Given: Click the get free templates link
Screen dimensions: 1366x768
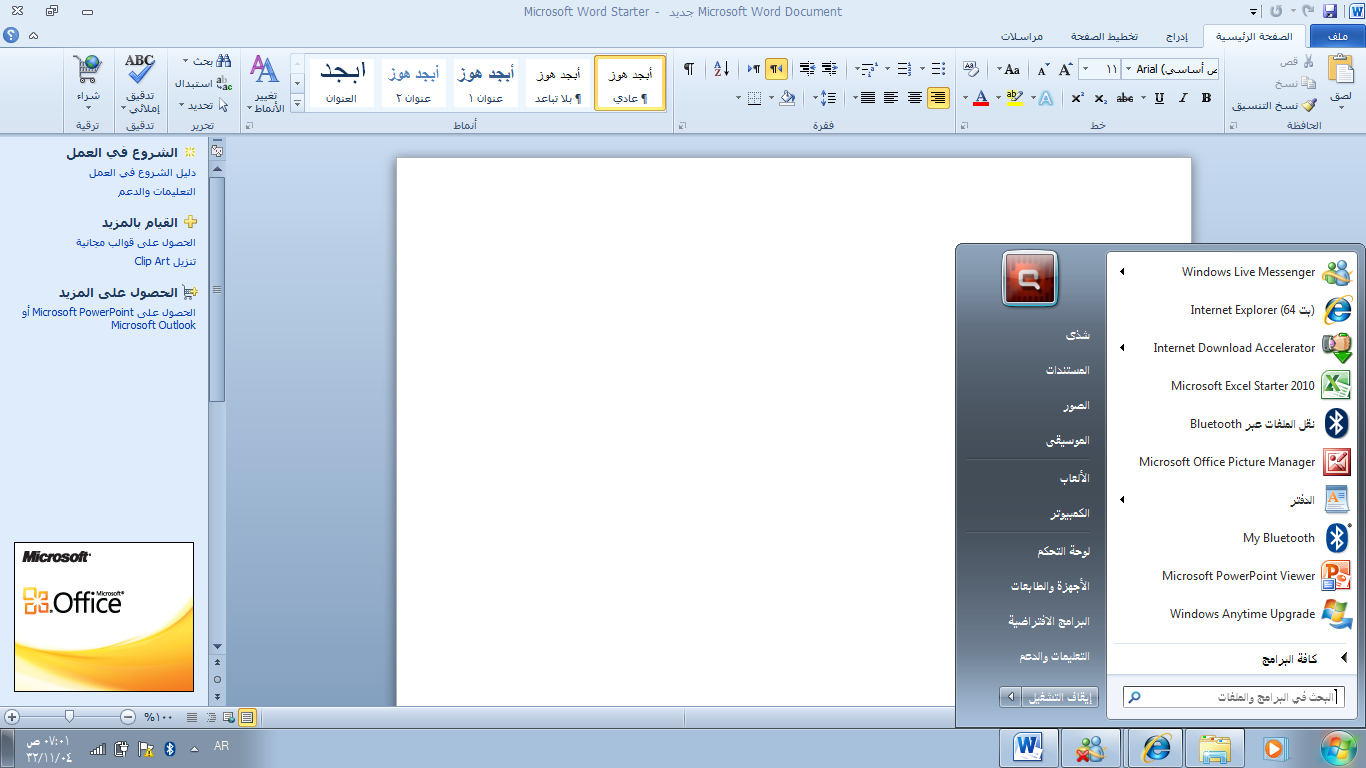Looking at the screenshot, I should 136,242.
